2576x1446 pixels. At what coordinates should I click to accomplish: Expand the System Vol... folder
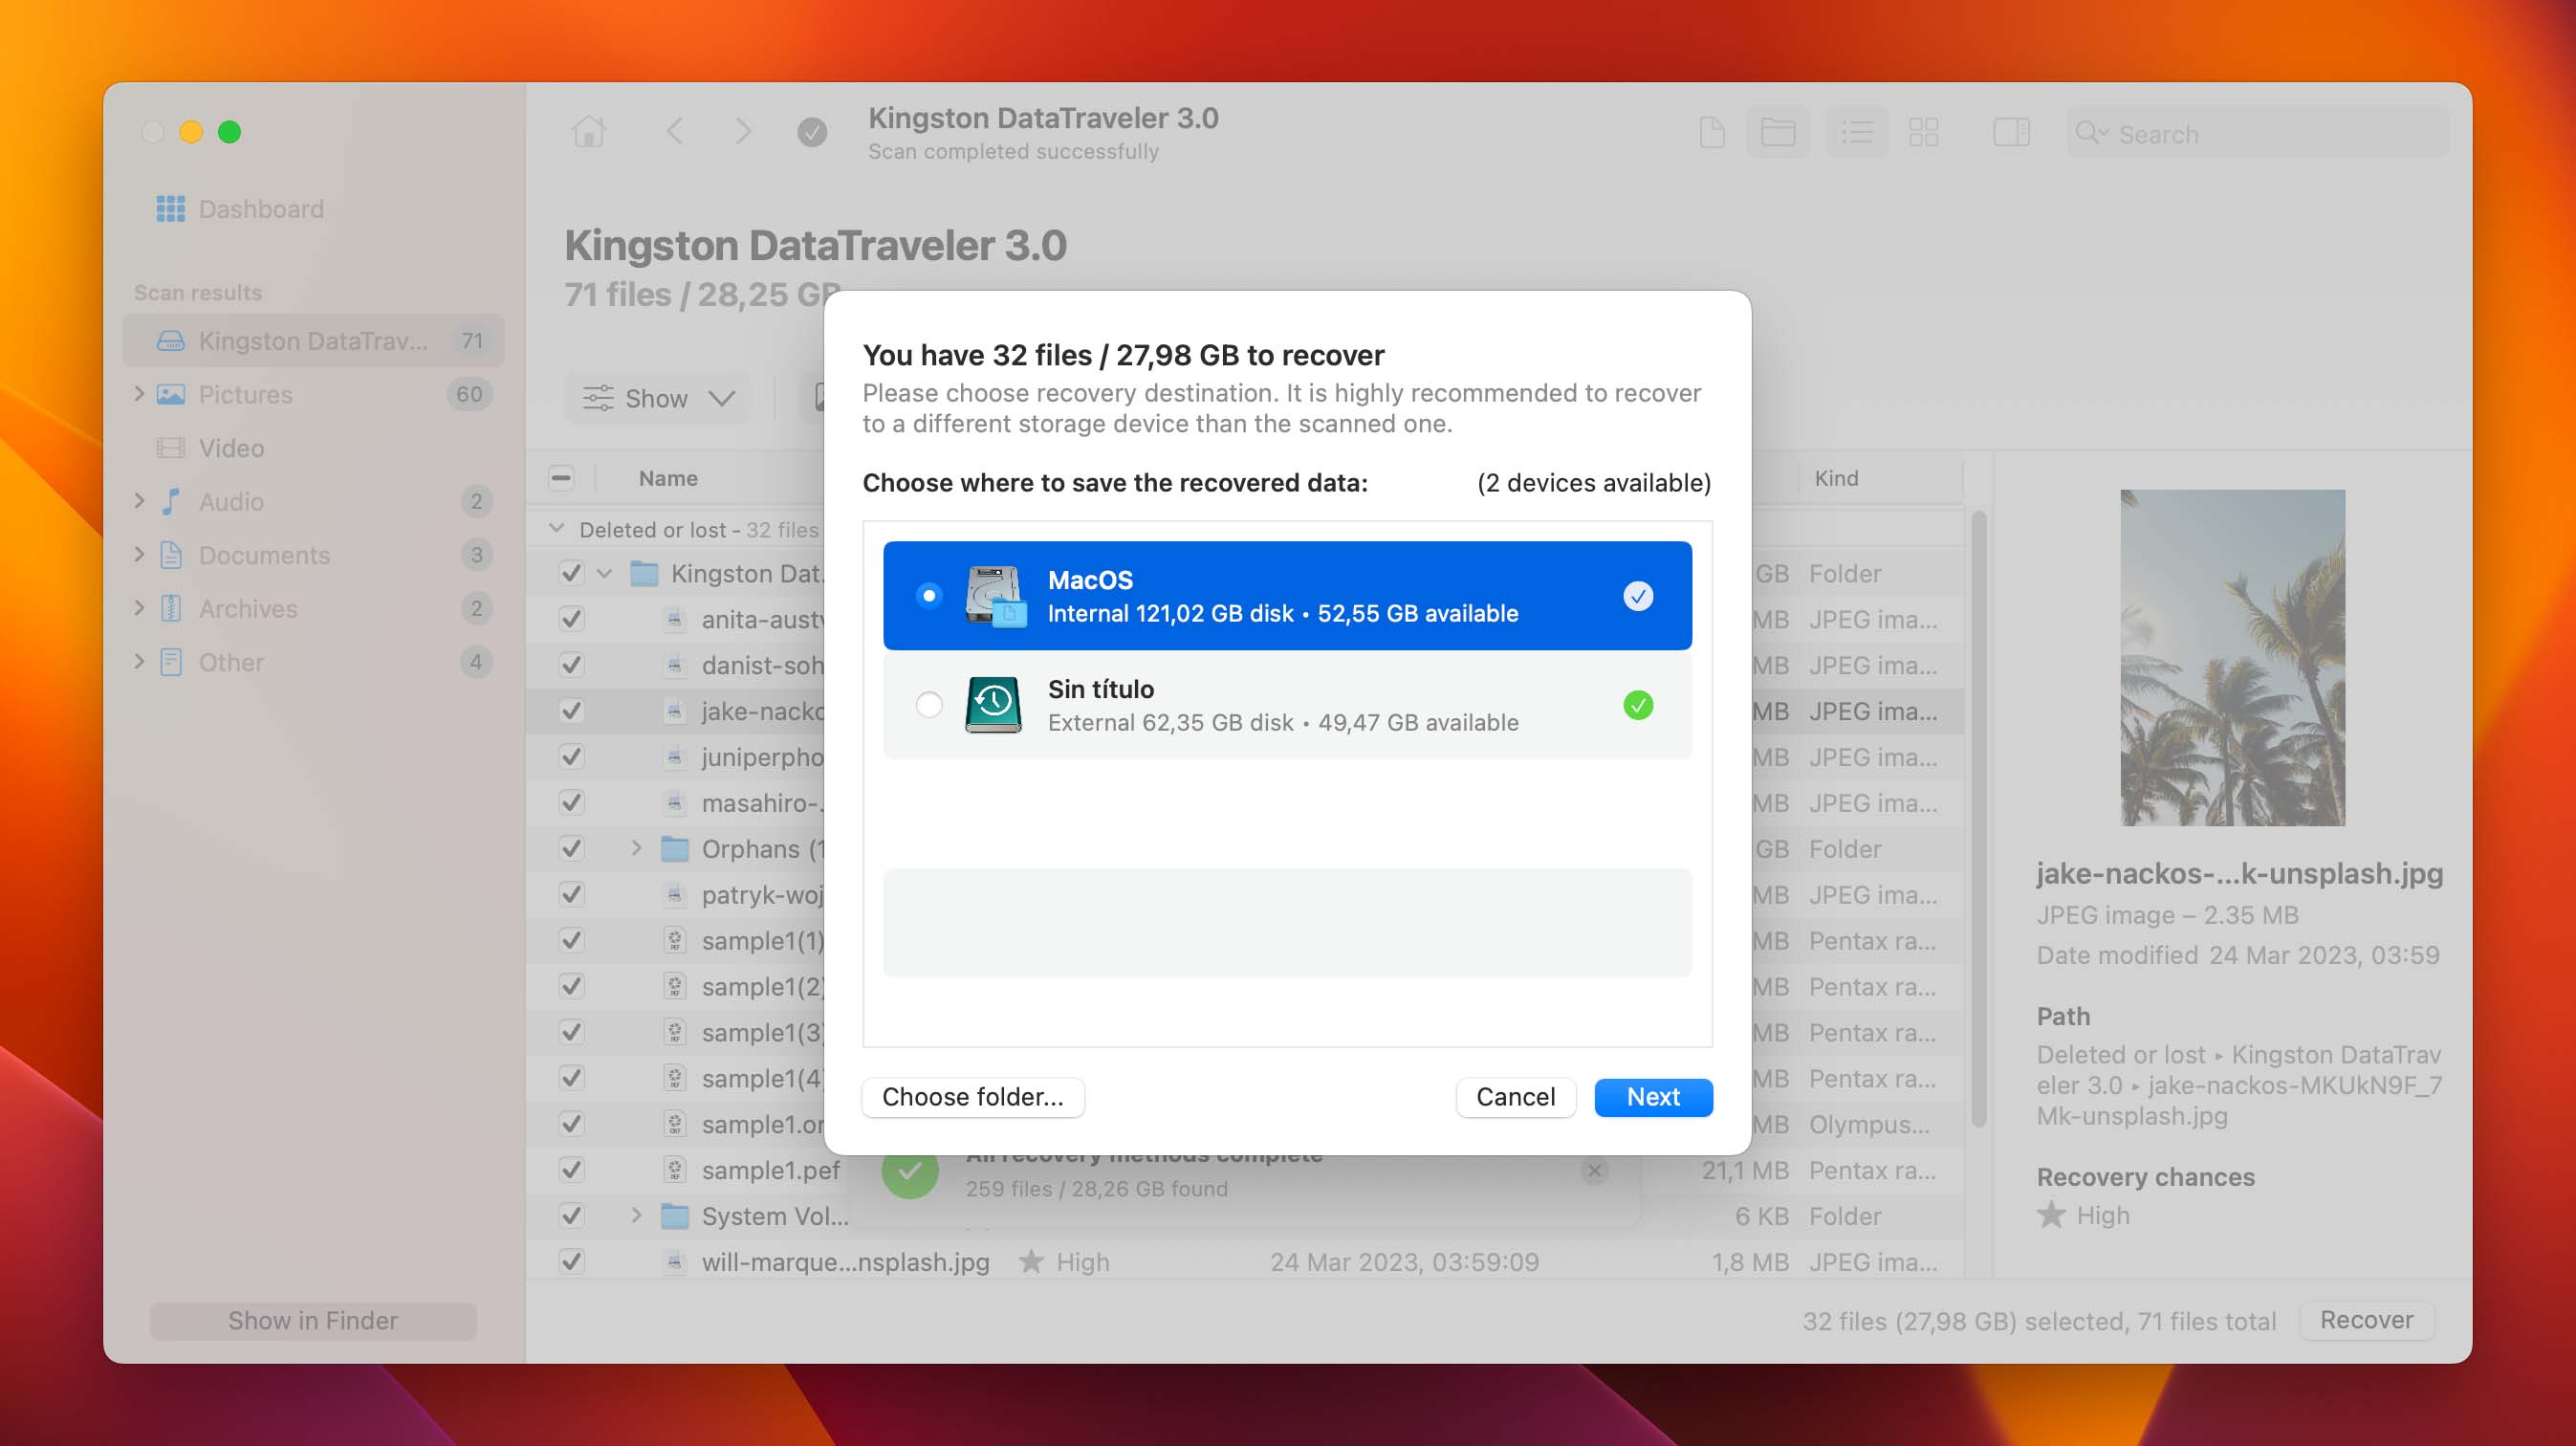[636, 1215]
